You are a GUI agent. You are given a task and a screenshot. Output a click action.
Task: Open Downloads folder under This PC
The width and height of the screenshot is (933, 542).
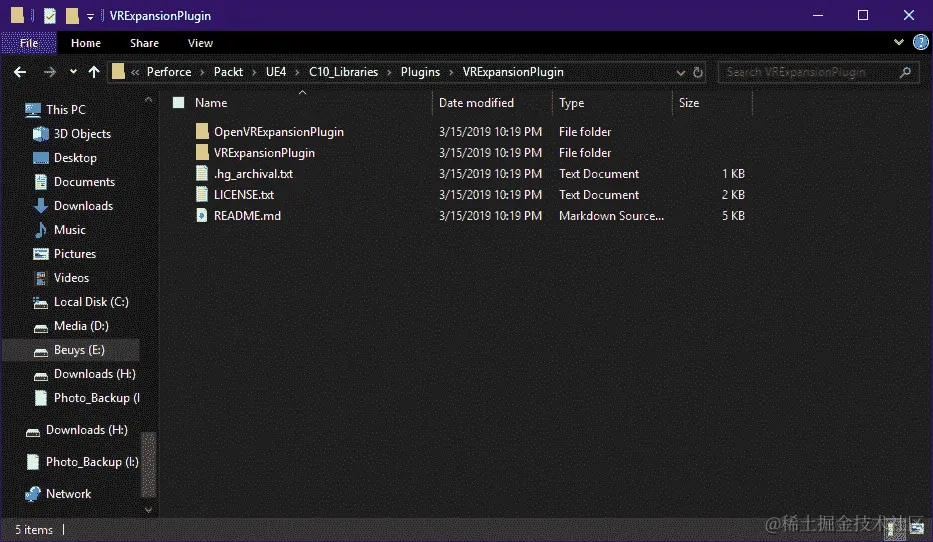coord(83,206)
